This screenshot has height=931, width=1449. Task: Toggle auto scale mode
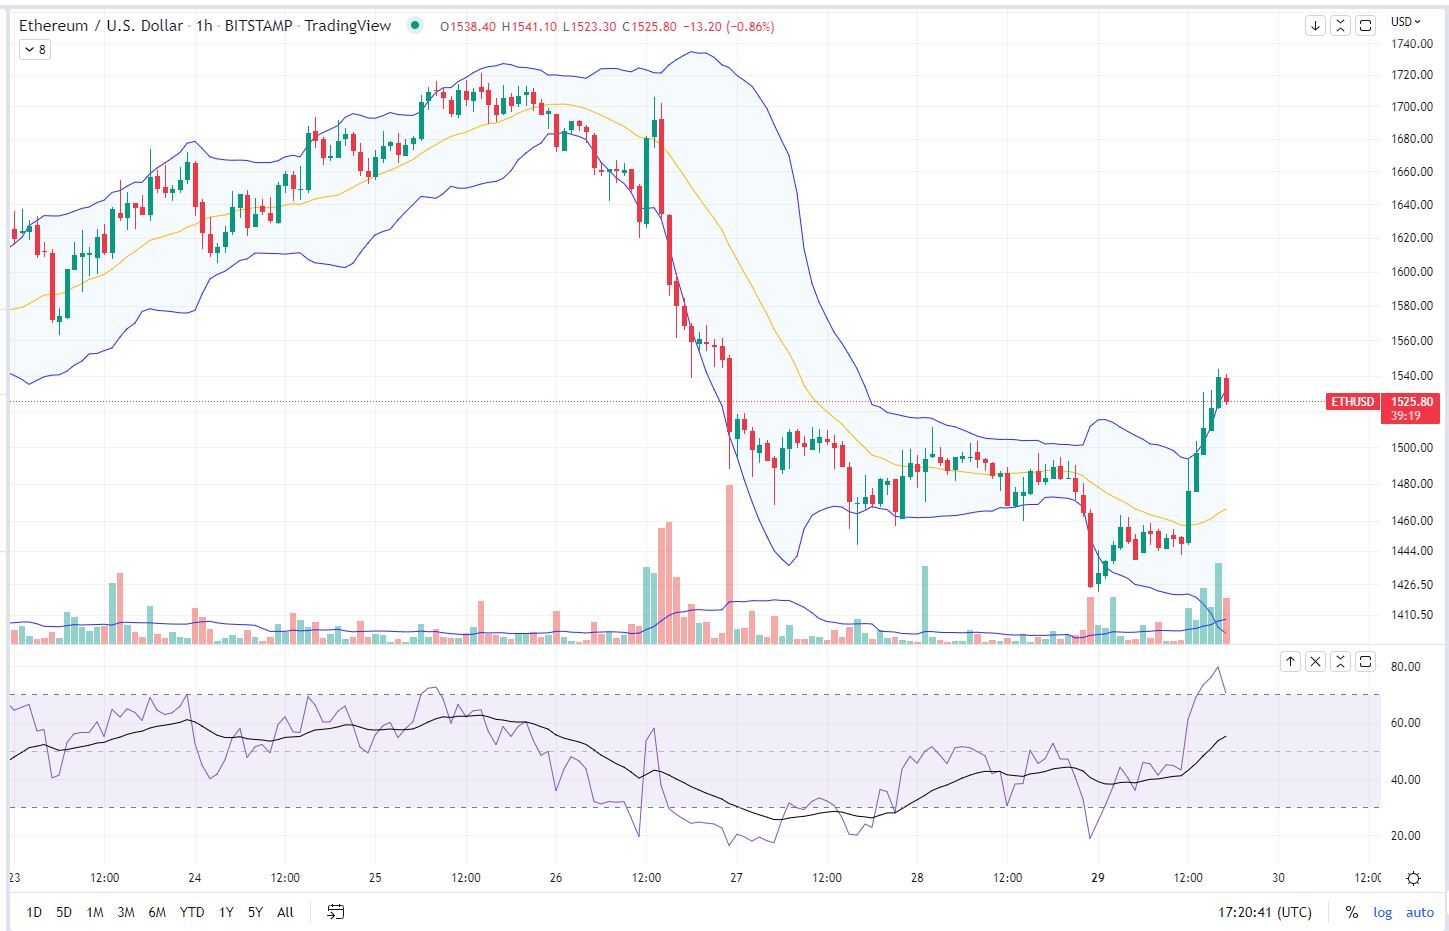pos(1419,912)
